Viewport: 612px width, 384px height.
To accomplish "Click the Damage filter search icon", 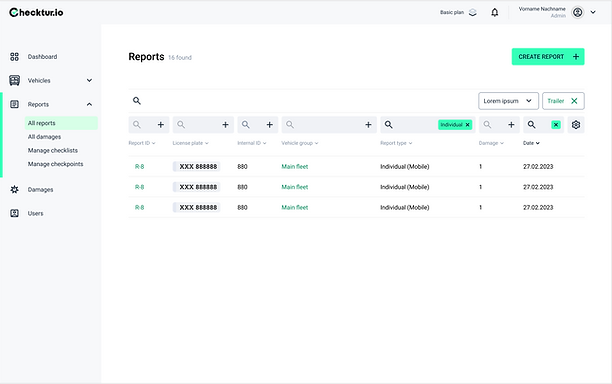I will point(487,124).
